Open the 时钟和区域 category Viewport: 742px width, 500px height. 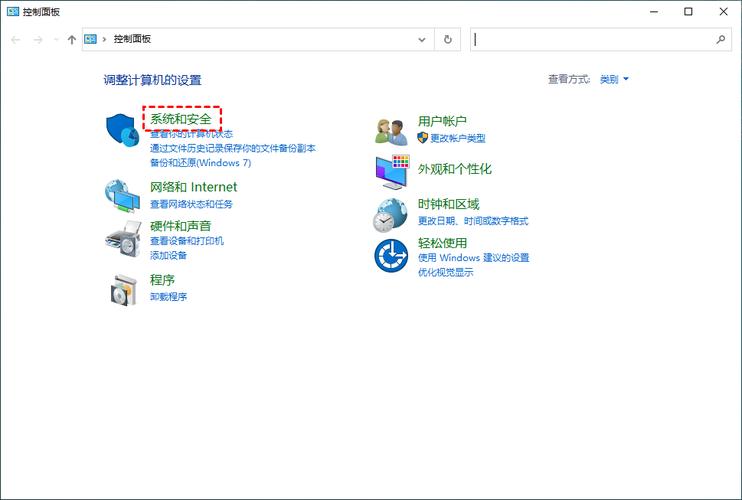point(448,204)
